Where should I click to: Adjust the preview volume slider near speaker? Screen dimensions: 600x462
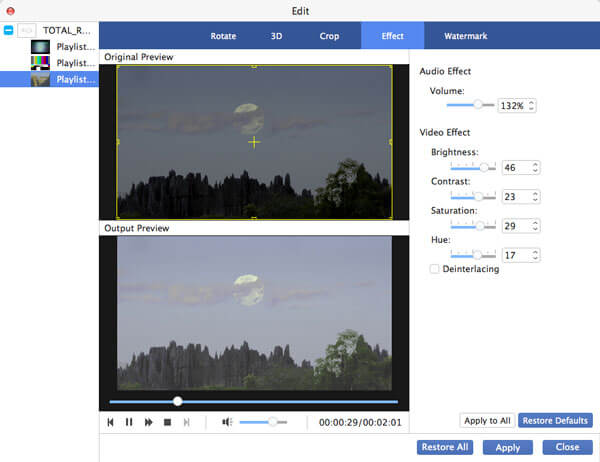[263, 422]
